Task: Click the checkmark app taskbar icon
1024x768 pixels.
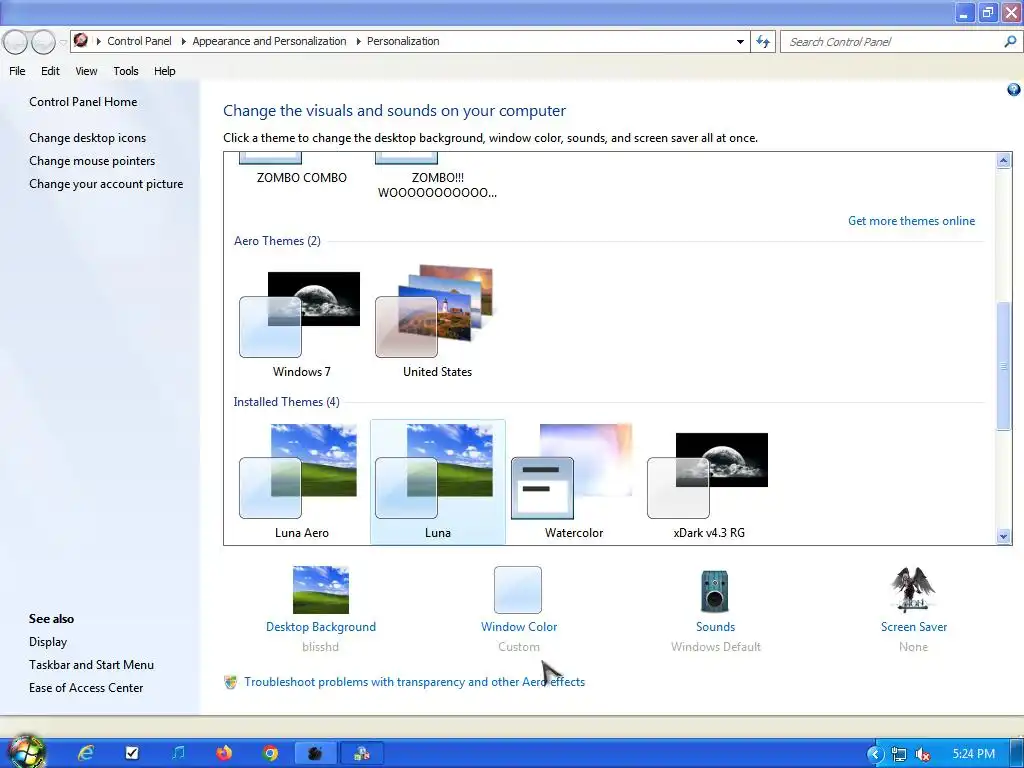Action: (132, 753)
